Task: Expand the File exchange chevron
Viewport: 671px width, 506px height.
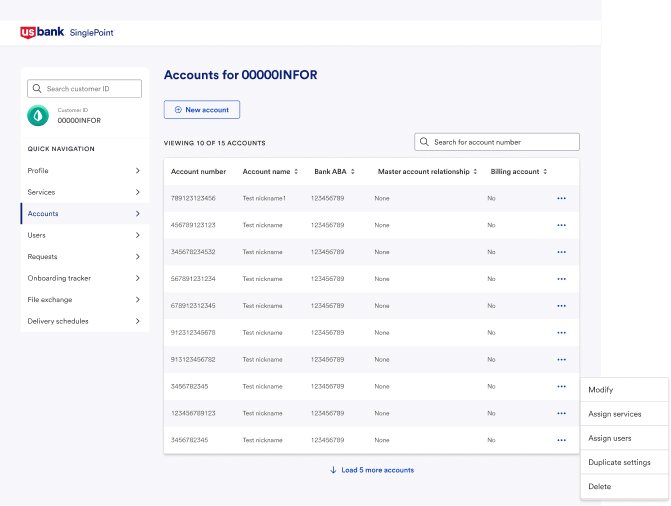Action: click(x=137, y=299)
